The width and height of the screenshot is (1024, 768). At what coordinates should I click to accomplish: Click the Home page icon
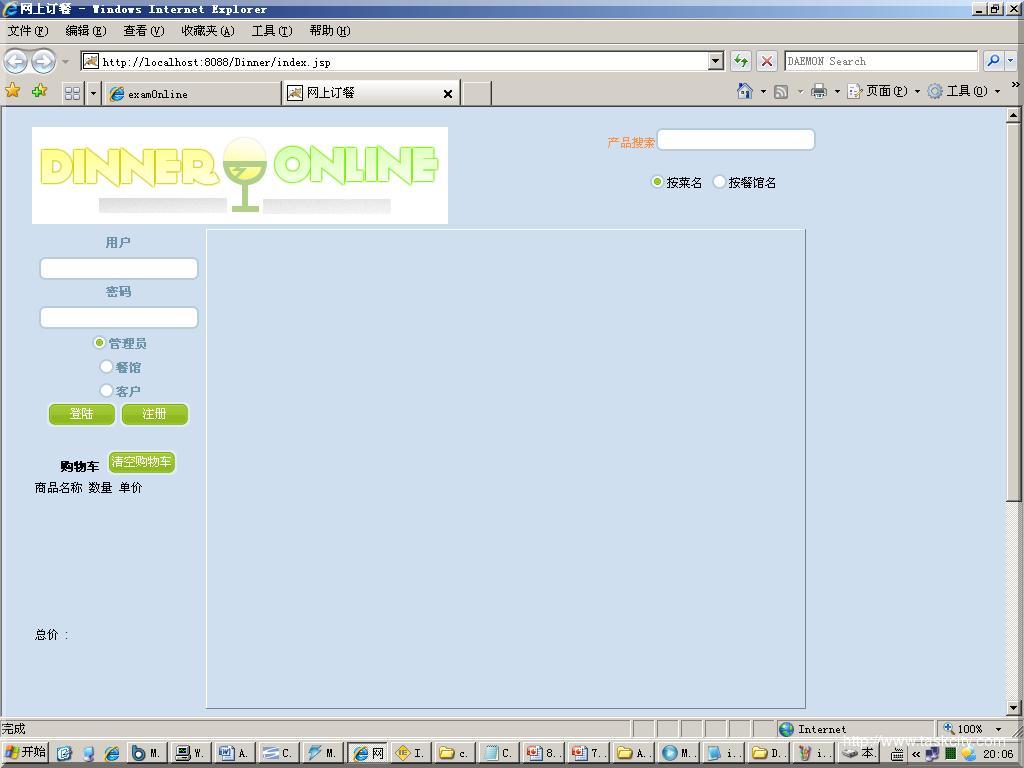[x=744, y=91]
